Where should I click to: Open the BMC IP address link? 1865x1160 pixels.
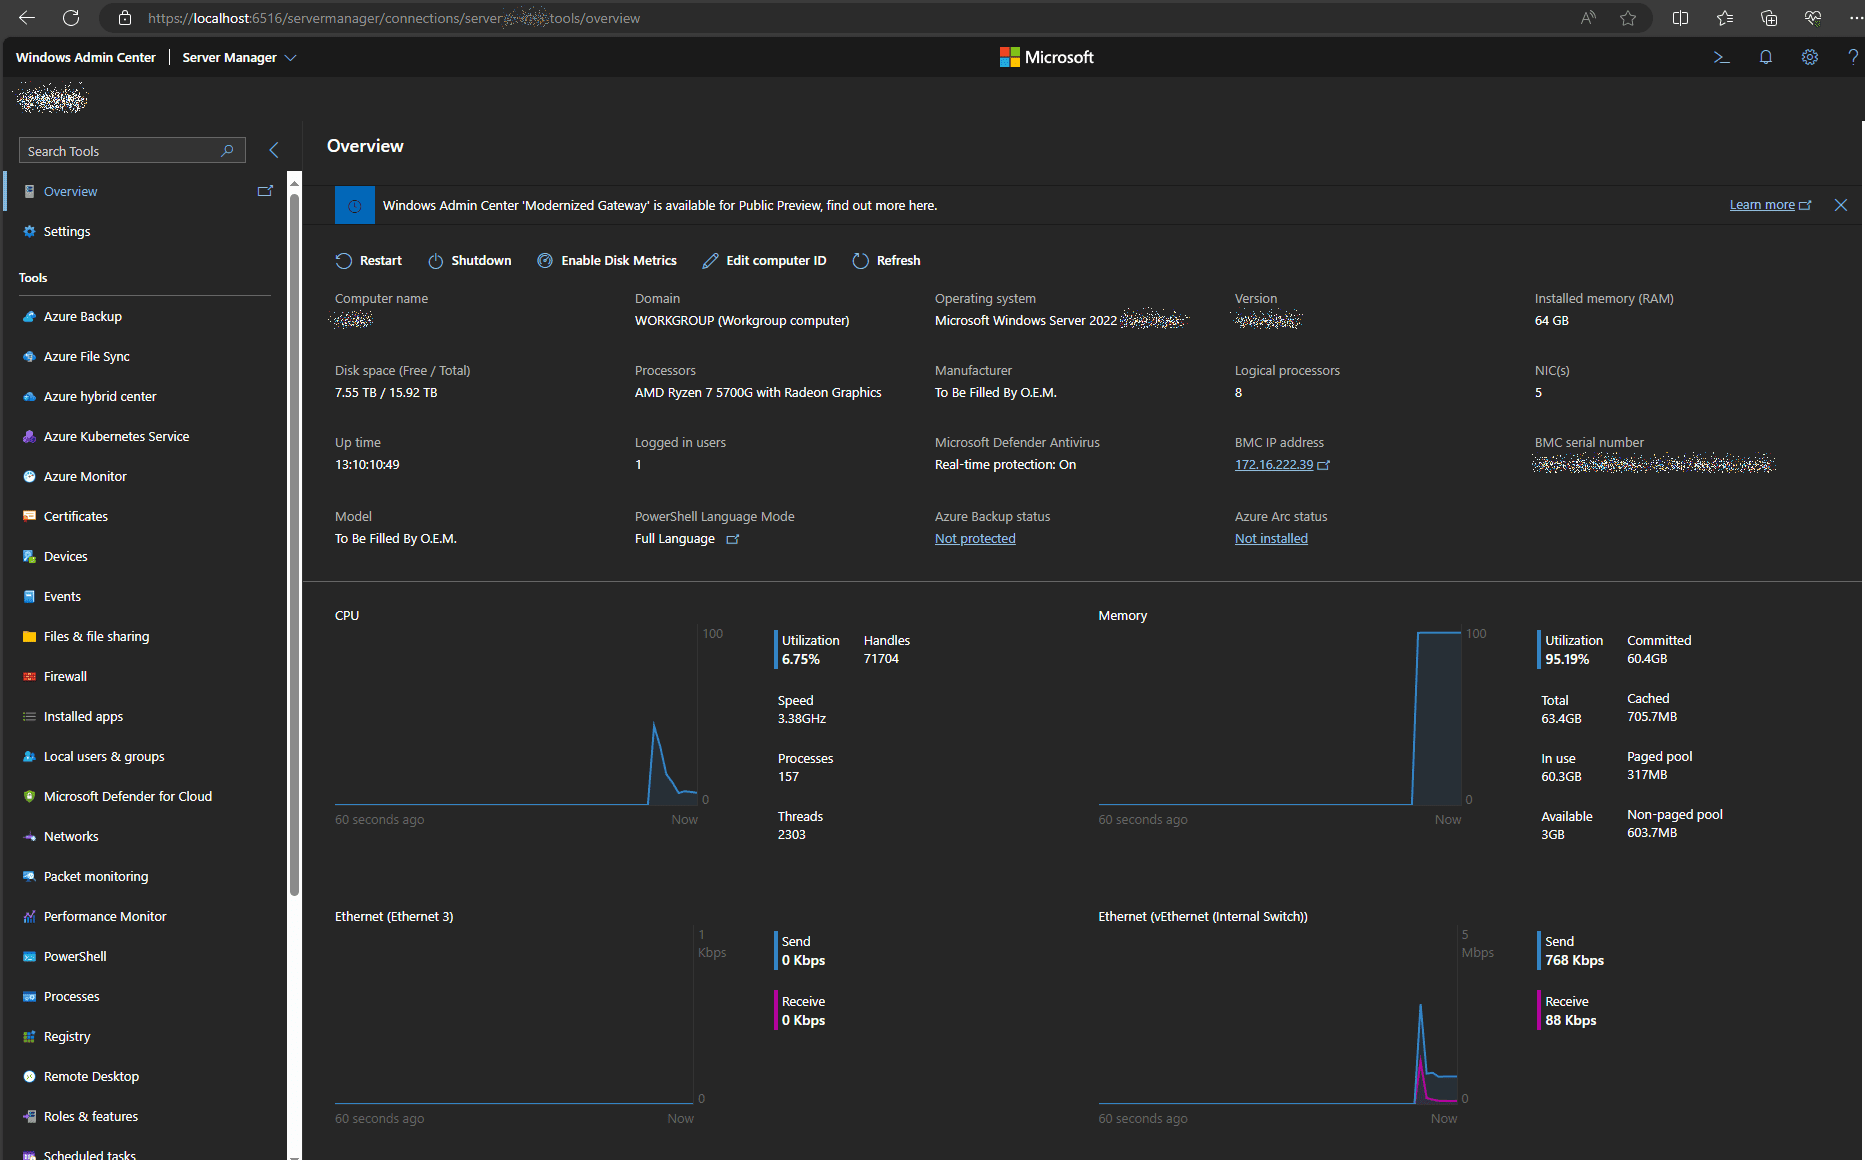[x=1274, y=465]
